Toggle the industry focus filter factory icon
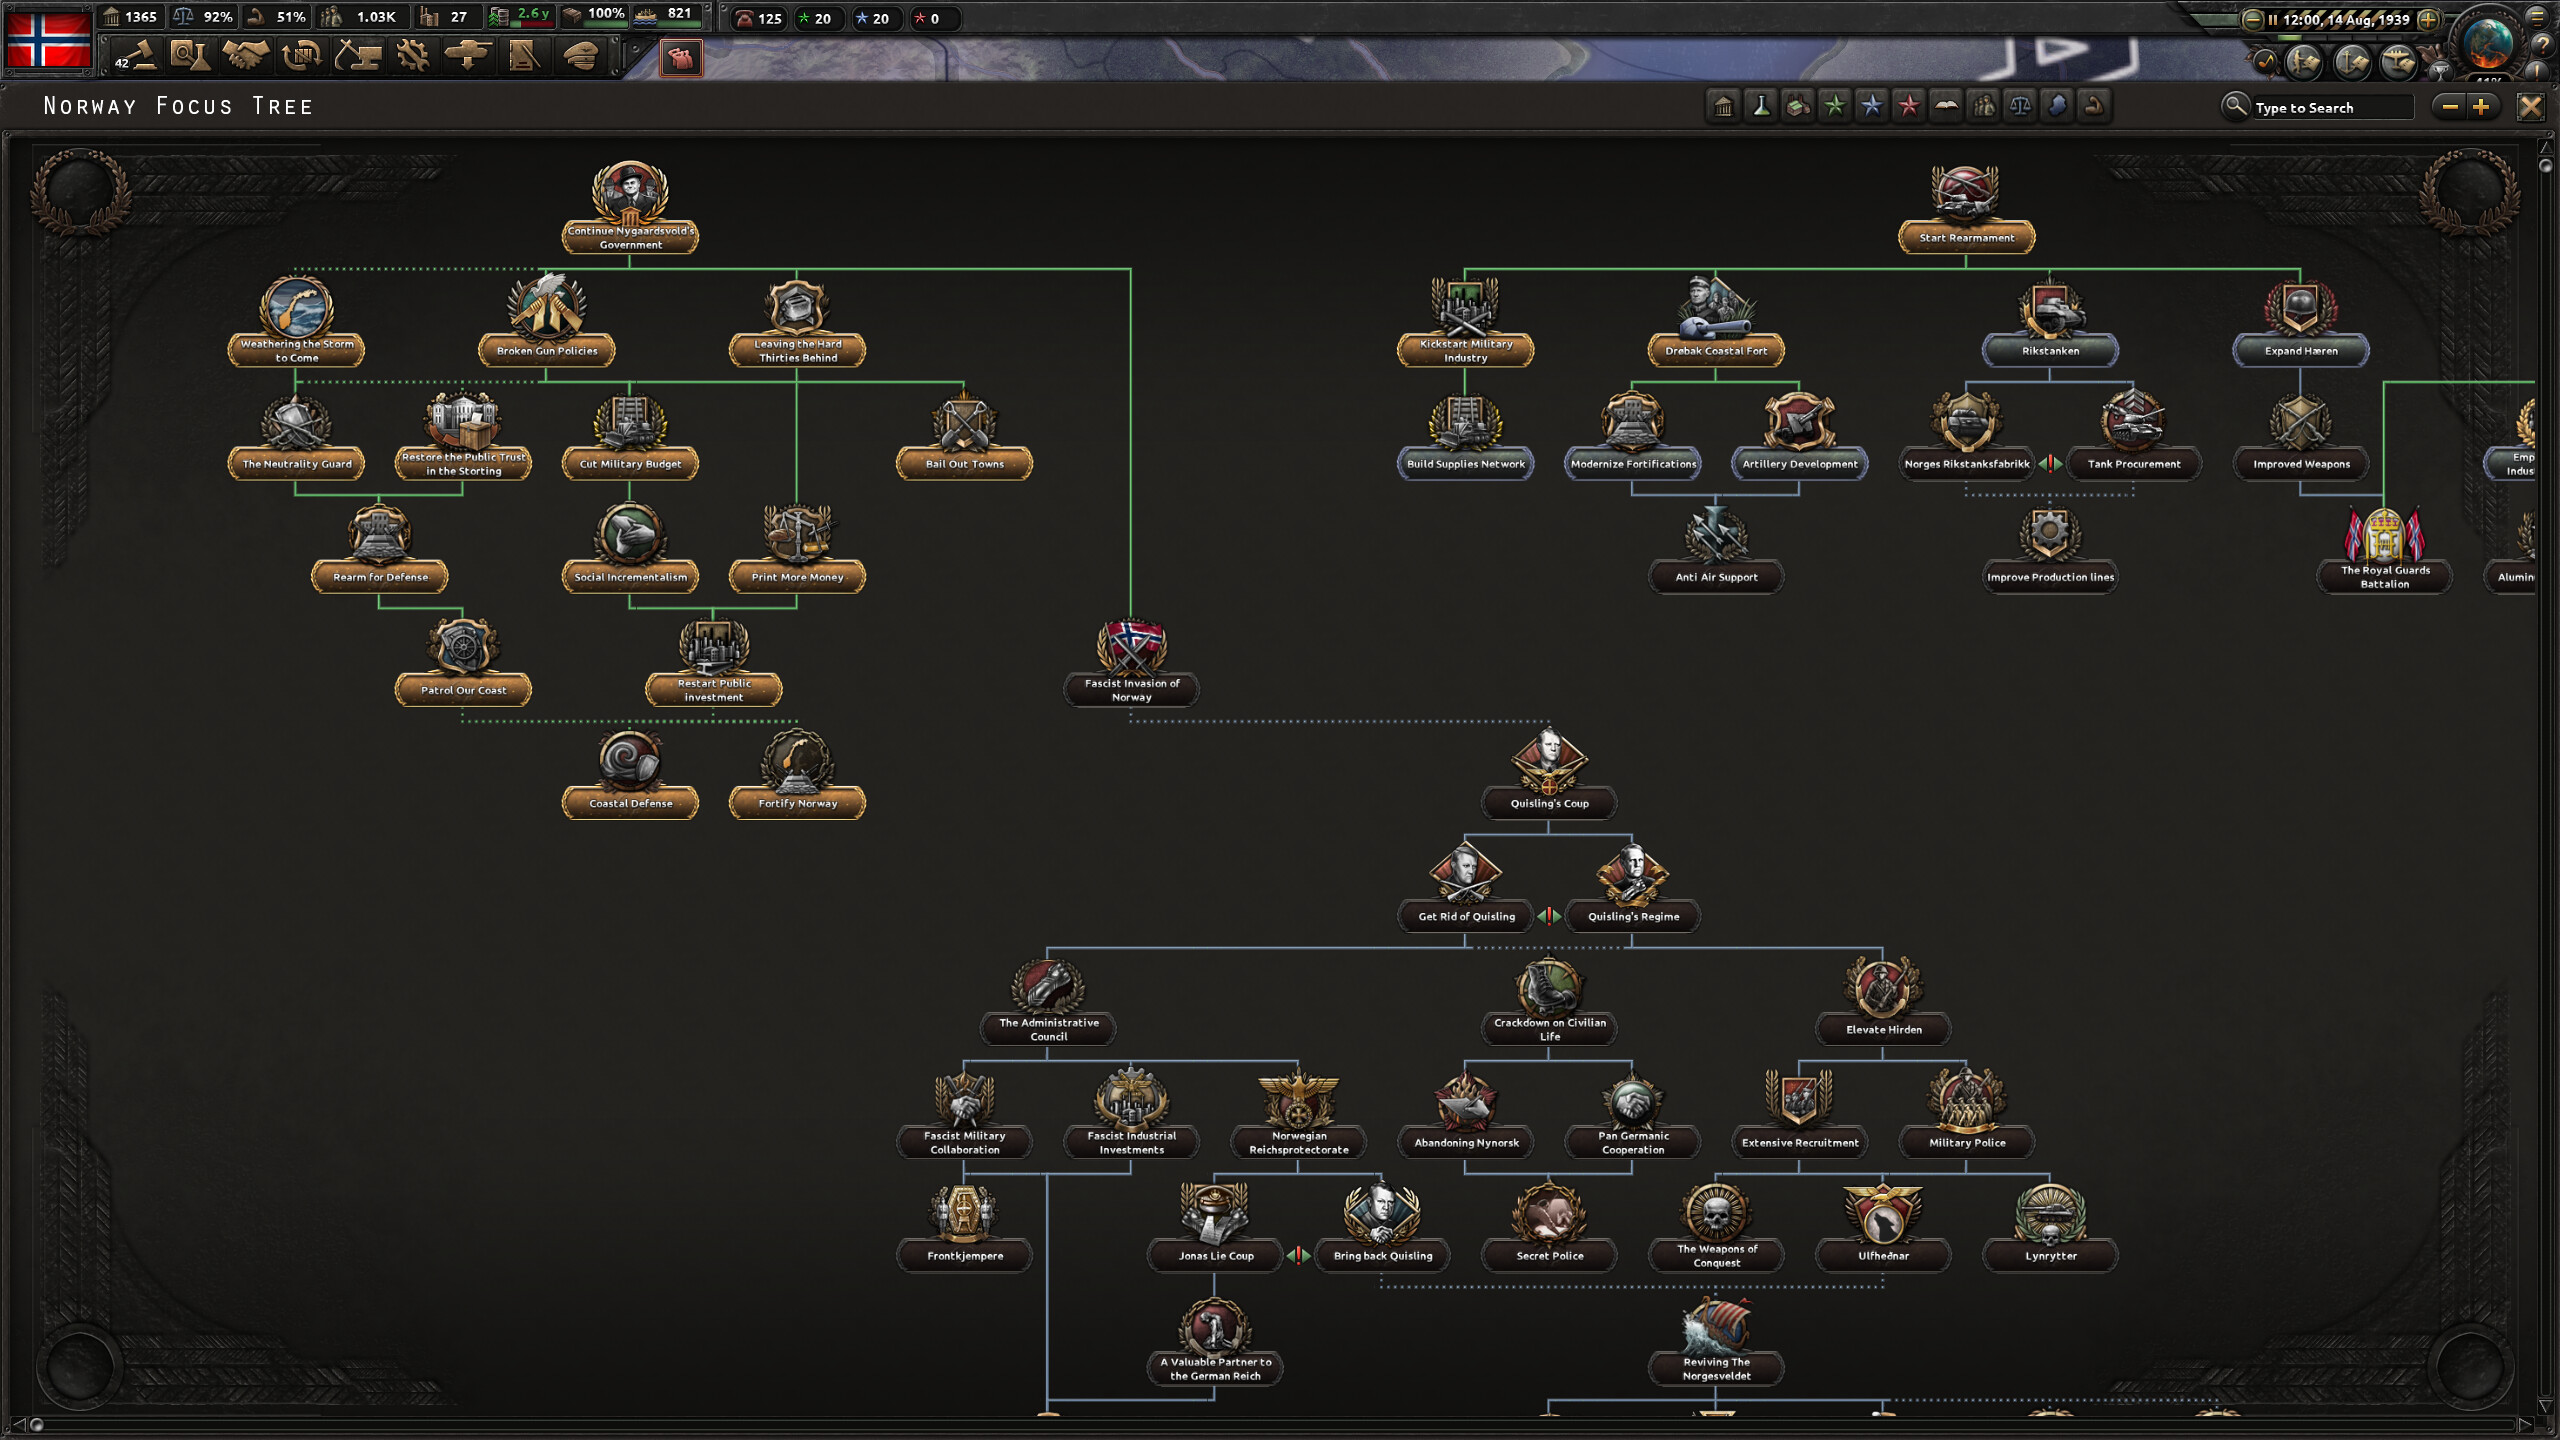Screen dimensions: 2560x1440 [x=1797, y=105]
